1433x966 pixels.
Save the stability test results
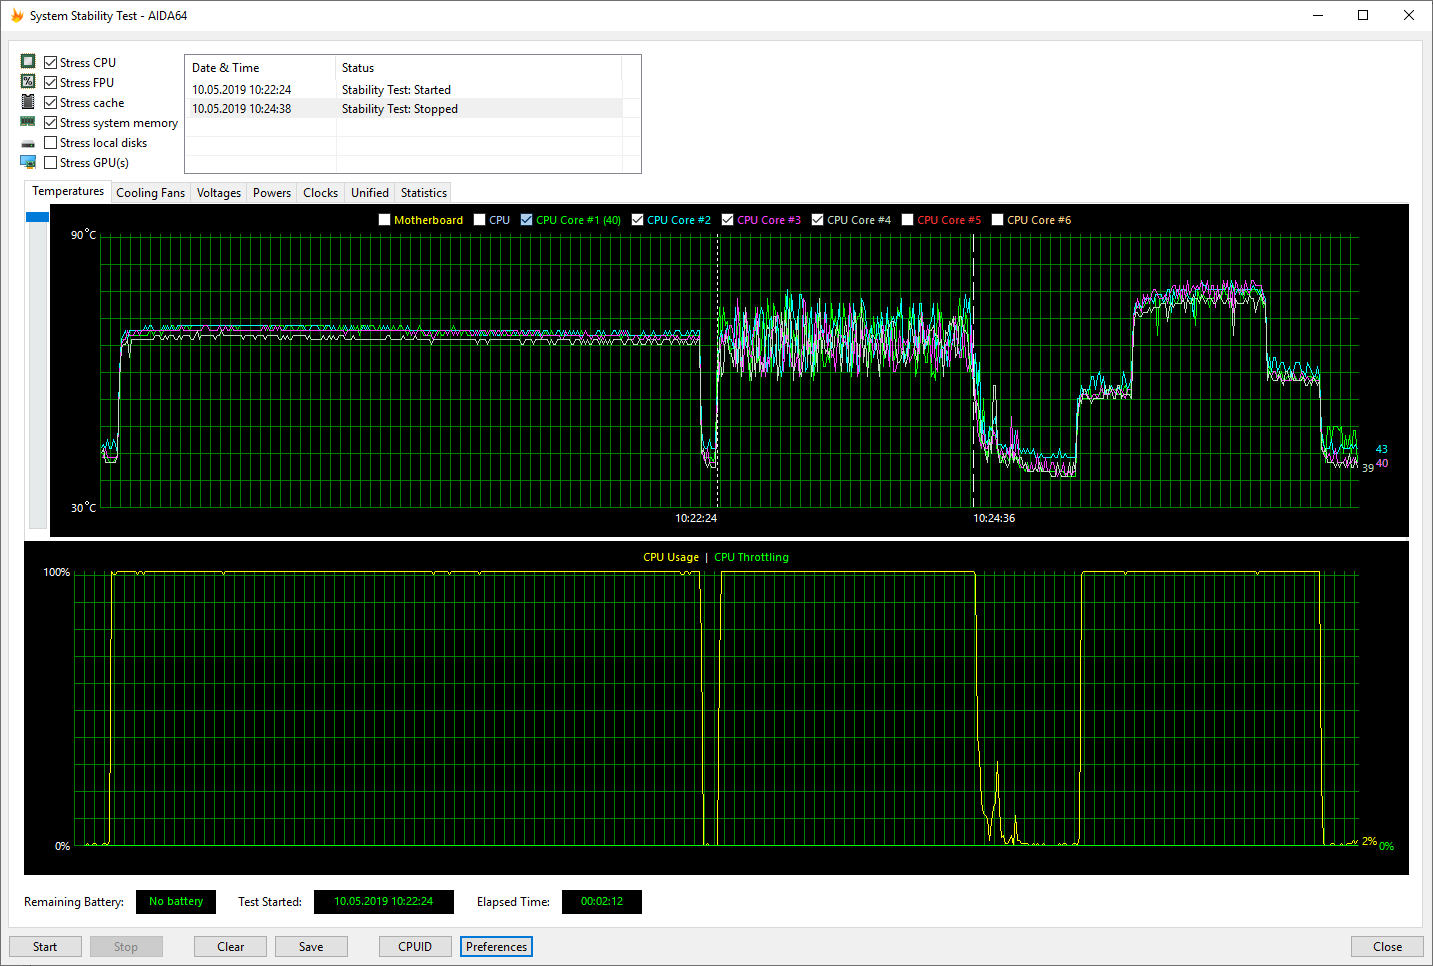pos(311,947)
